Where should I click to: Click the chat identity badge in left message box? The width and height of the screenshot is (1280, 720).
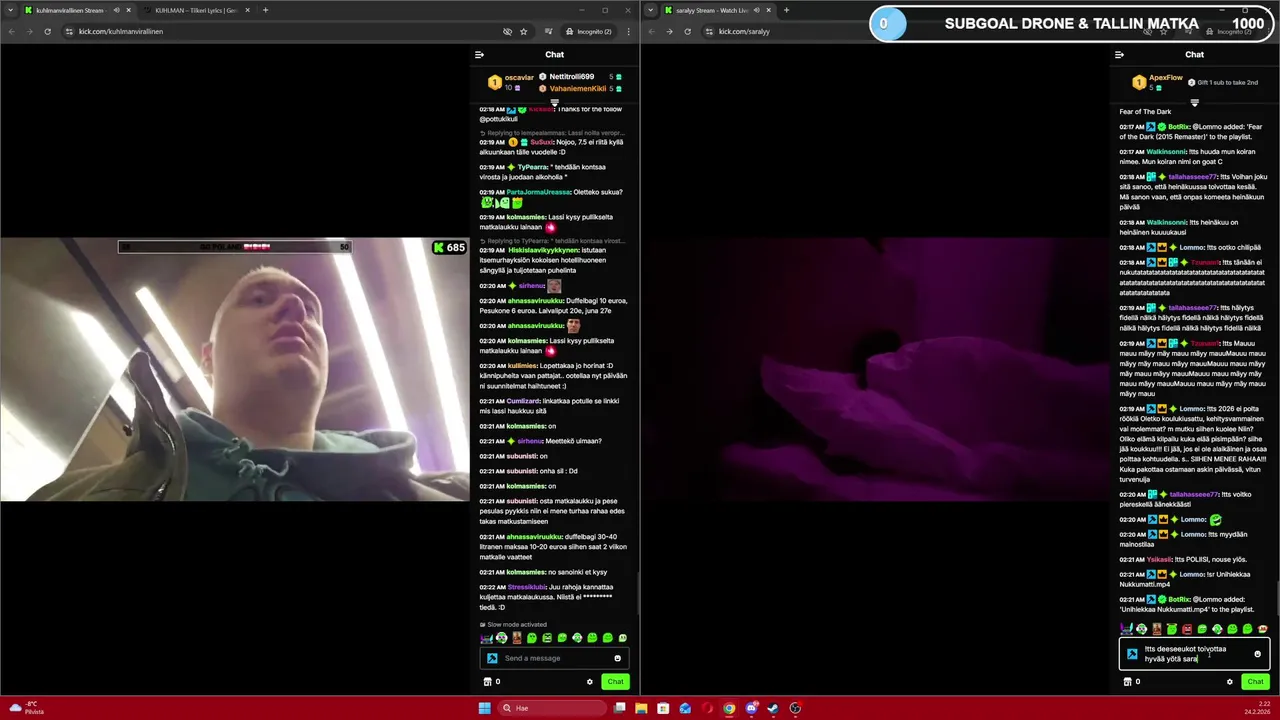click(x=492, y=658)
